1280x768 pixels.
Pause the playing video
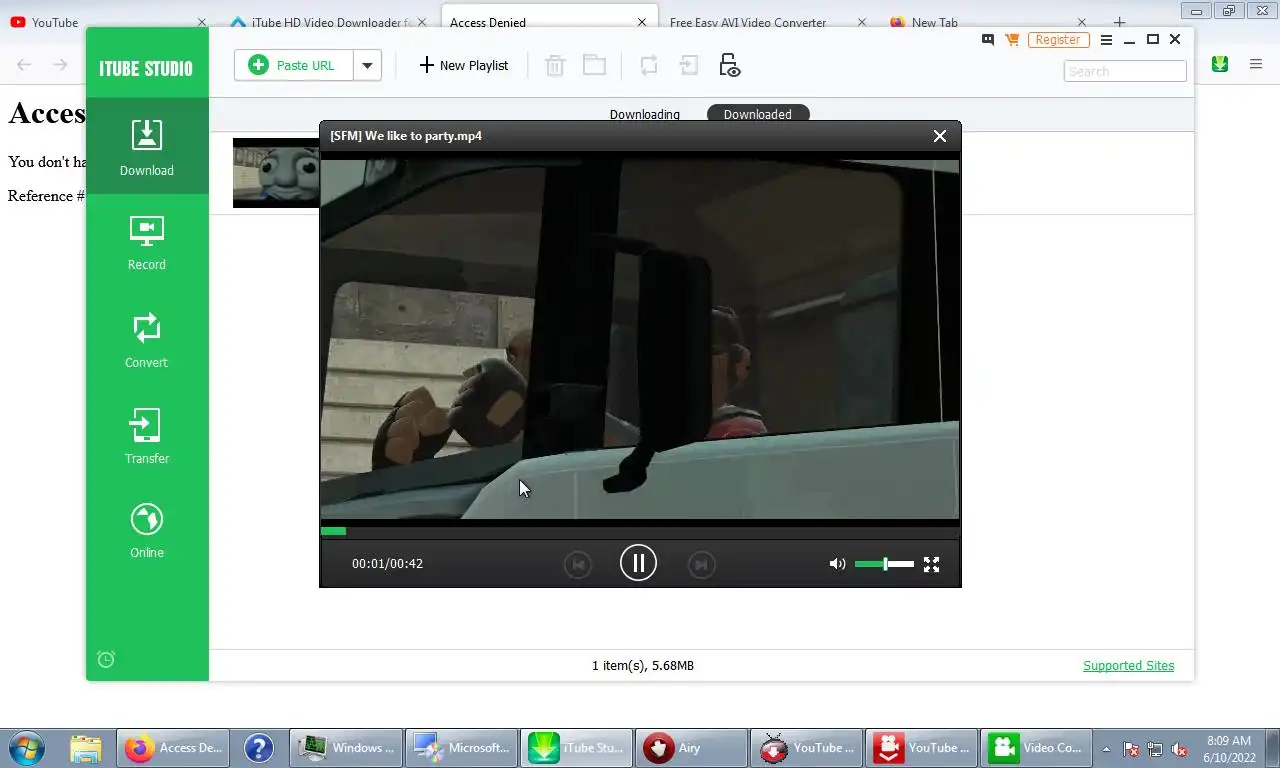(x=638, y=563)
